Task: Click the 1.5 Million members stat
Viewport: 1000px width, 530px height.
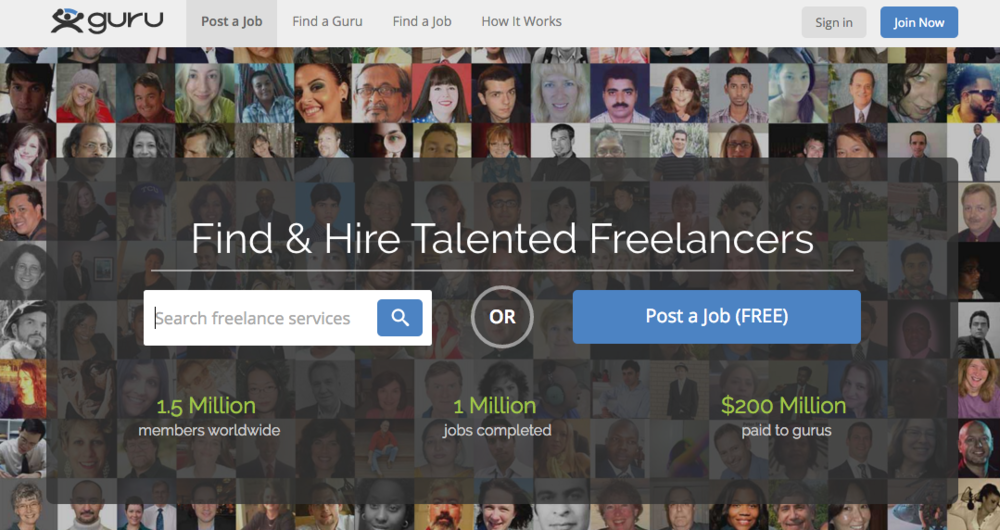Action: click(209, 417)
